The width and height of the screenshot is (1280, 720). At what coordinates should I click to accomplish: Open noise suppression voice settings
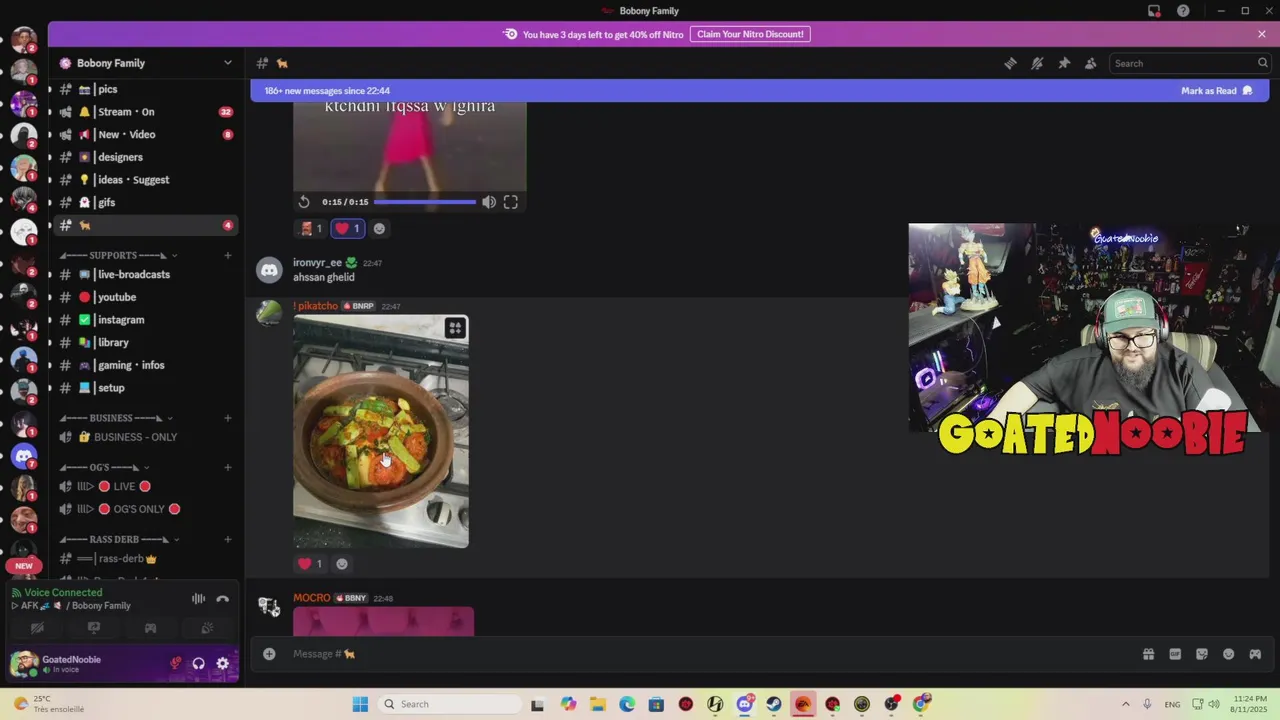[x=198, y=599]
